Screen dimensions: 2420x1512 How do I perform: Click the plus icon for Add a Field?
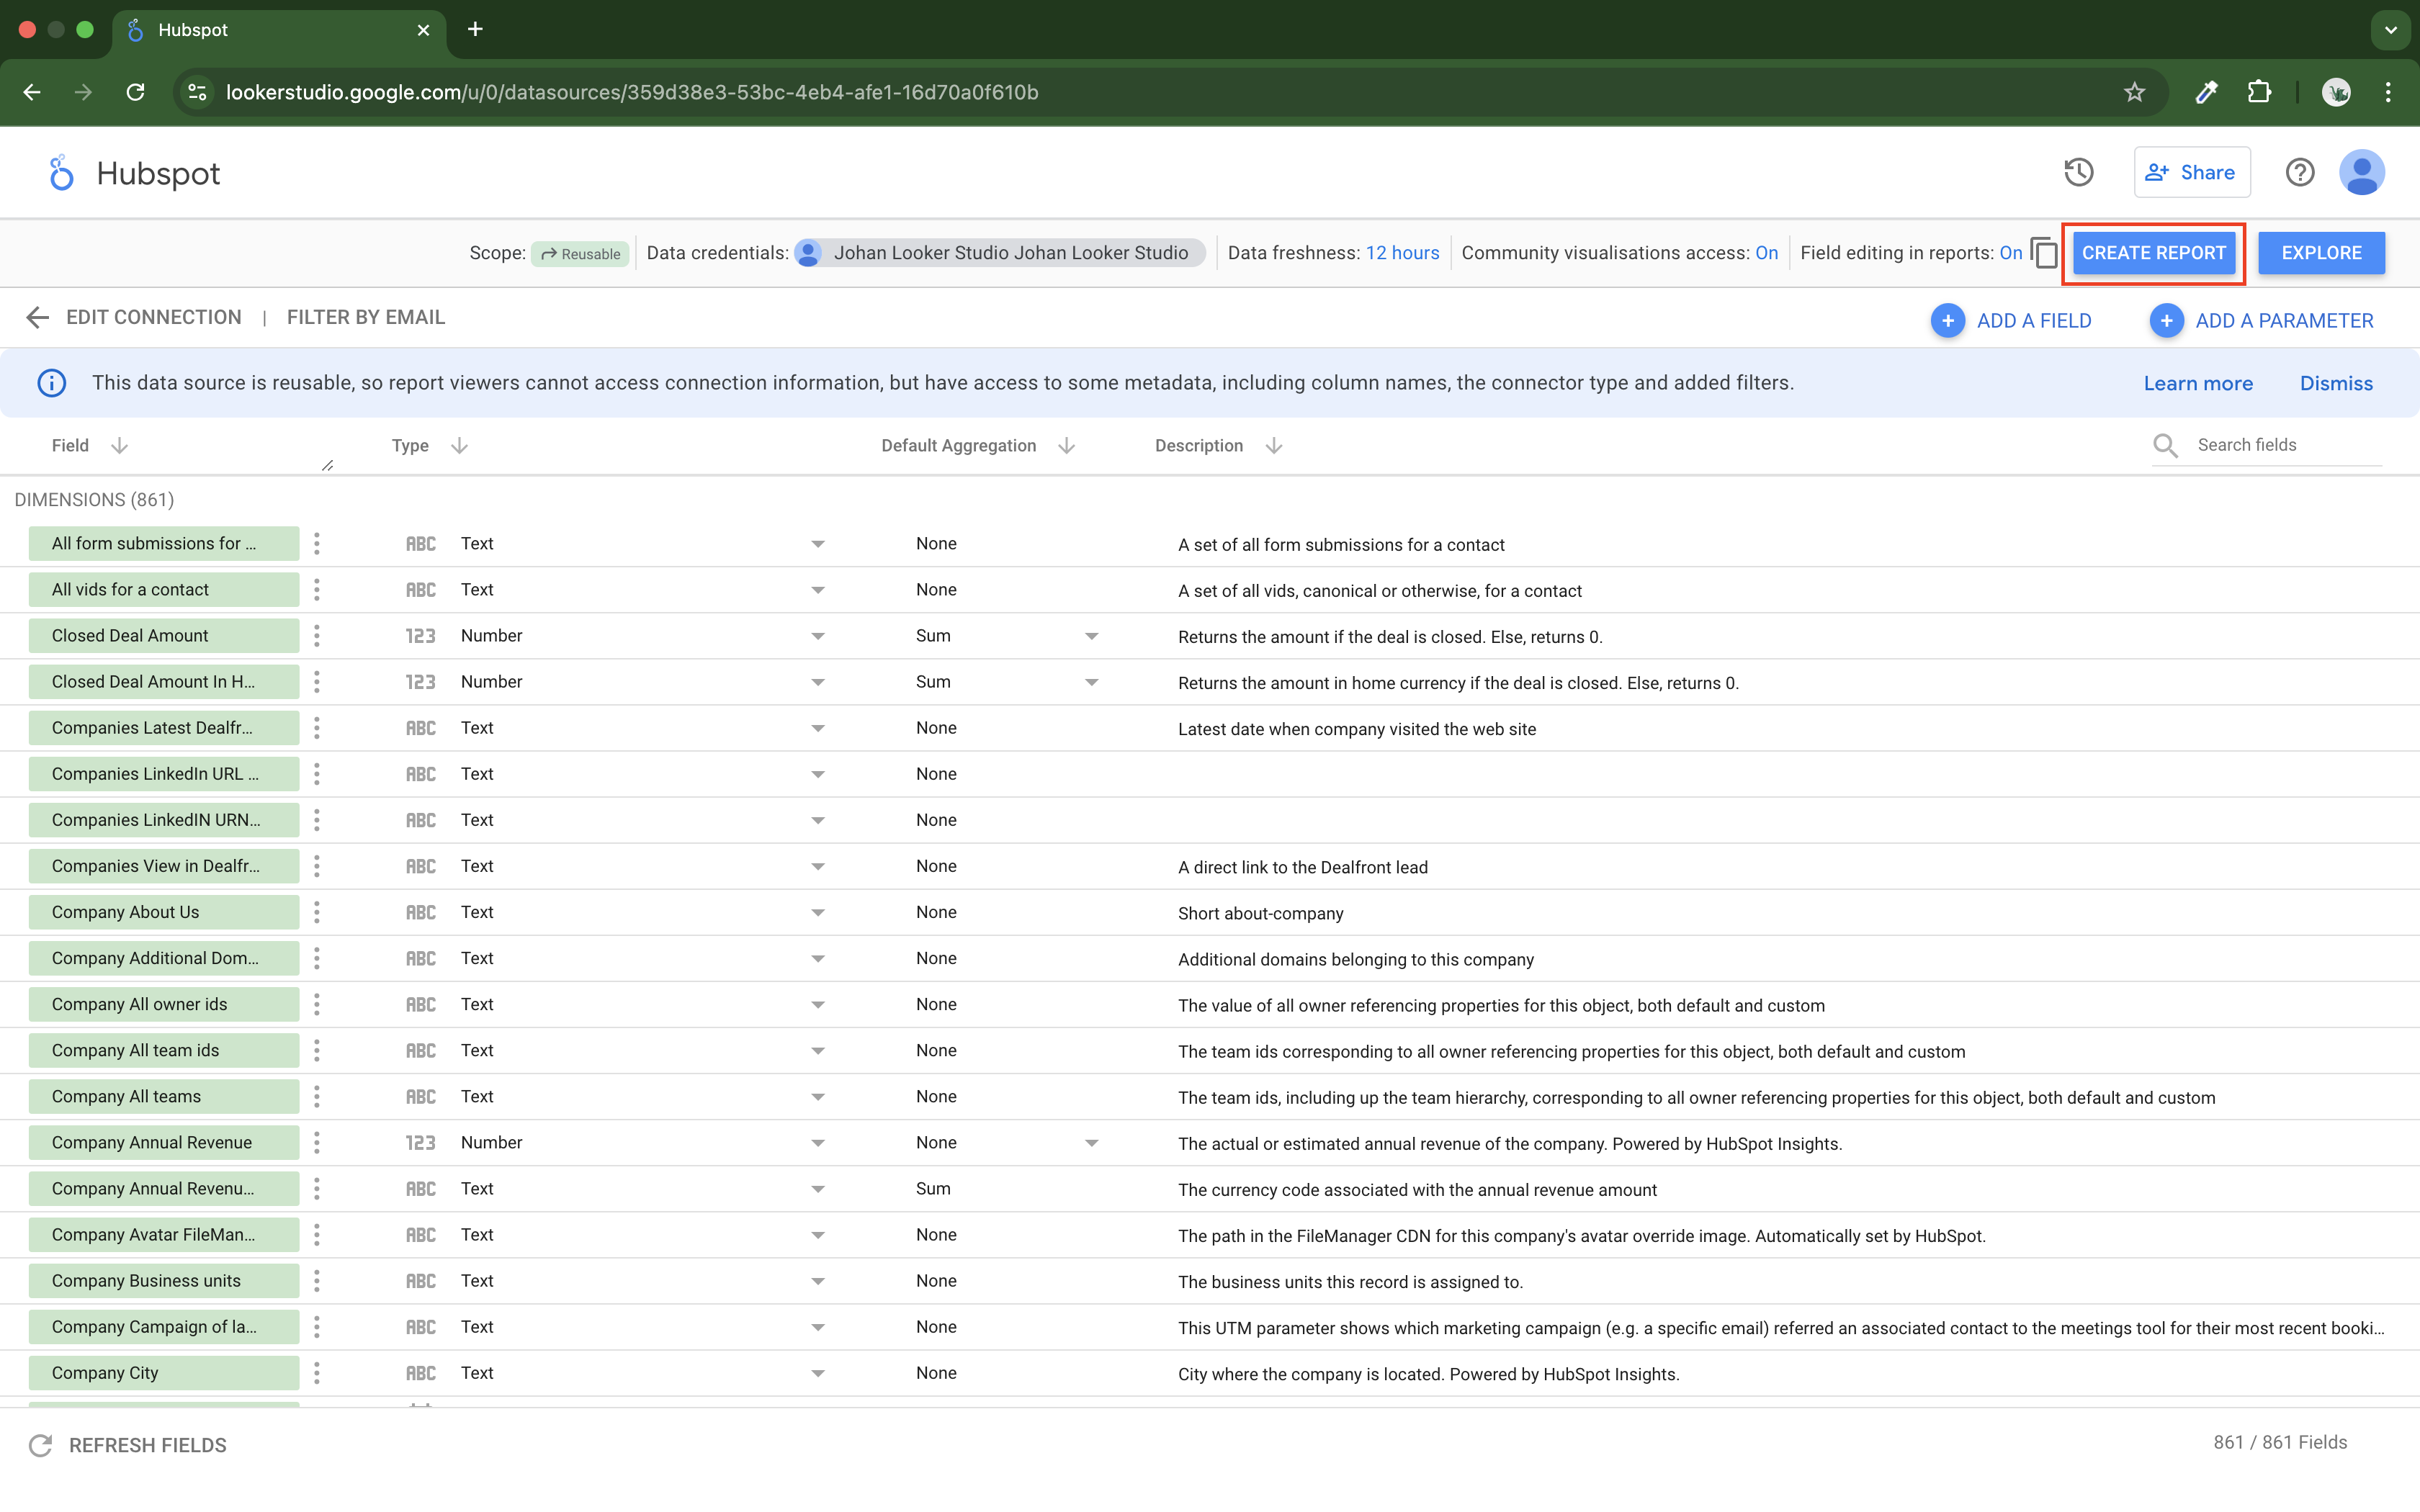tap(1947, 321)
